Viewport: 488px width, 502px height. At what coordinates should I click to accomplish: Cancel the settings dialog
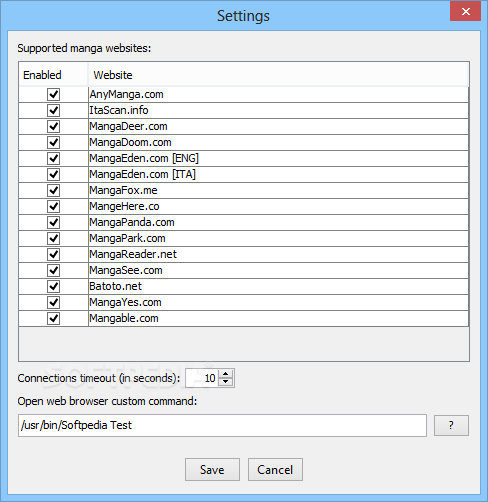click(x=275, y=470)
